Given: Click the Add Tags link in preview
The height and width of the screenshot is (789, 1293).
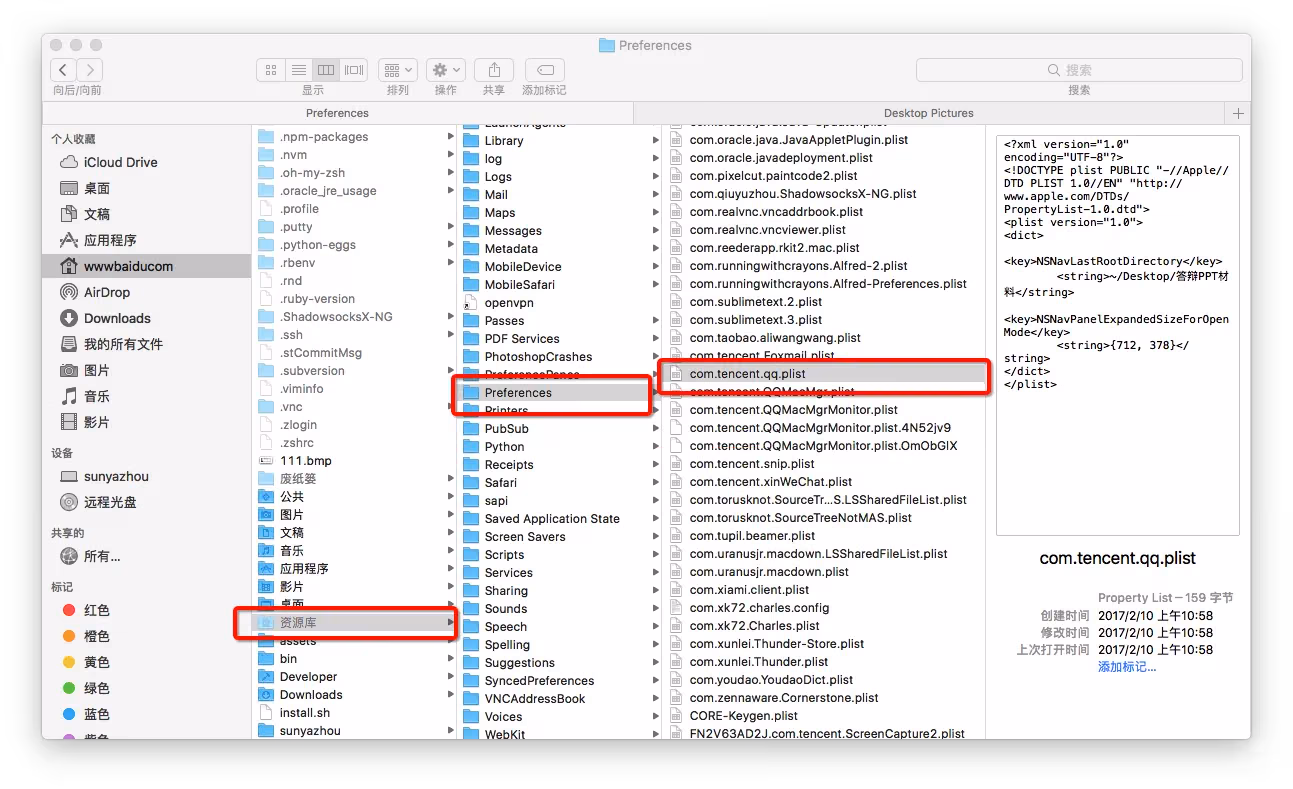Looking at the screenshot, I should pyautogui.click(x=1126, y=667).
